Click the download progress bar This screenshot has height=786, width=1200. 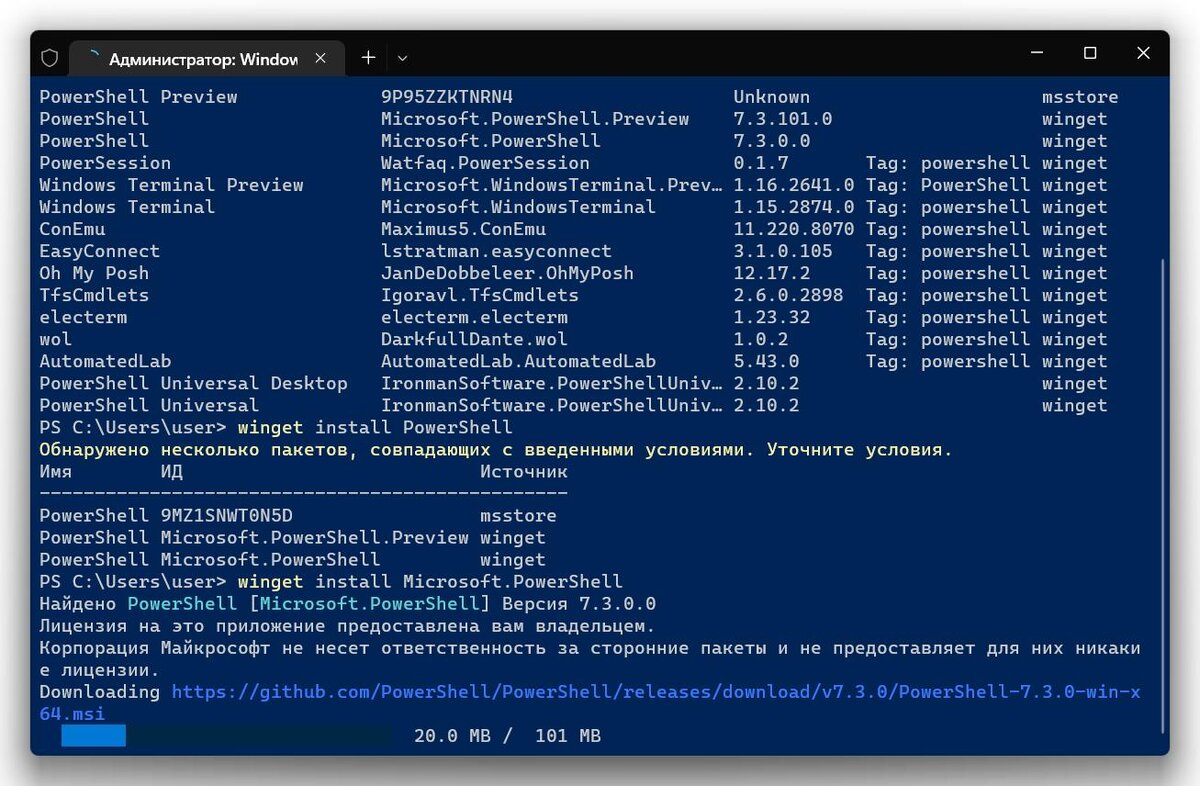[226, 736]
